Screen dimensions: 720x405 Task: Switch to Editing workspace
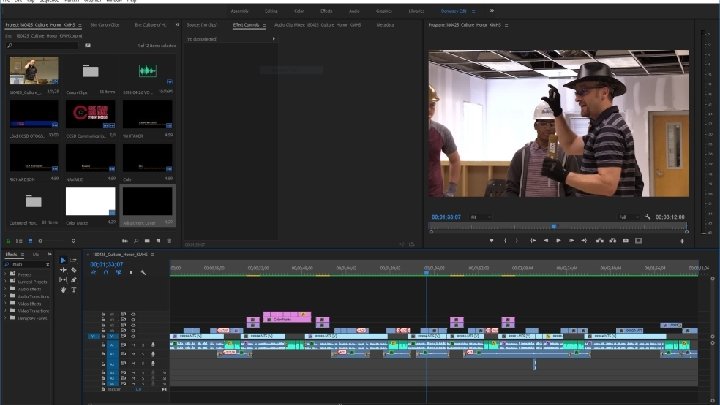tap(271, 11)
